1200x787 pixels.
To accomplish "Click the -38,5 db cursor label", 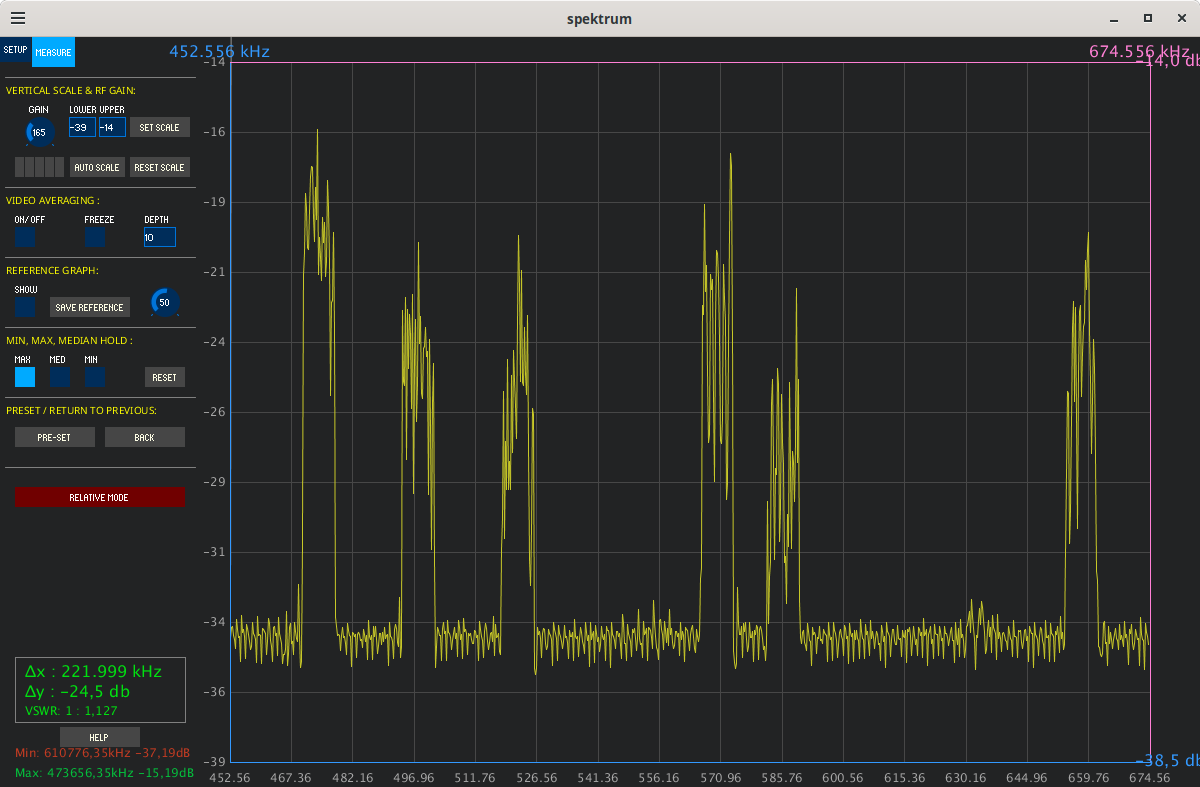I will (x=1167, y=760).
